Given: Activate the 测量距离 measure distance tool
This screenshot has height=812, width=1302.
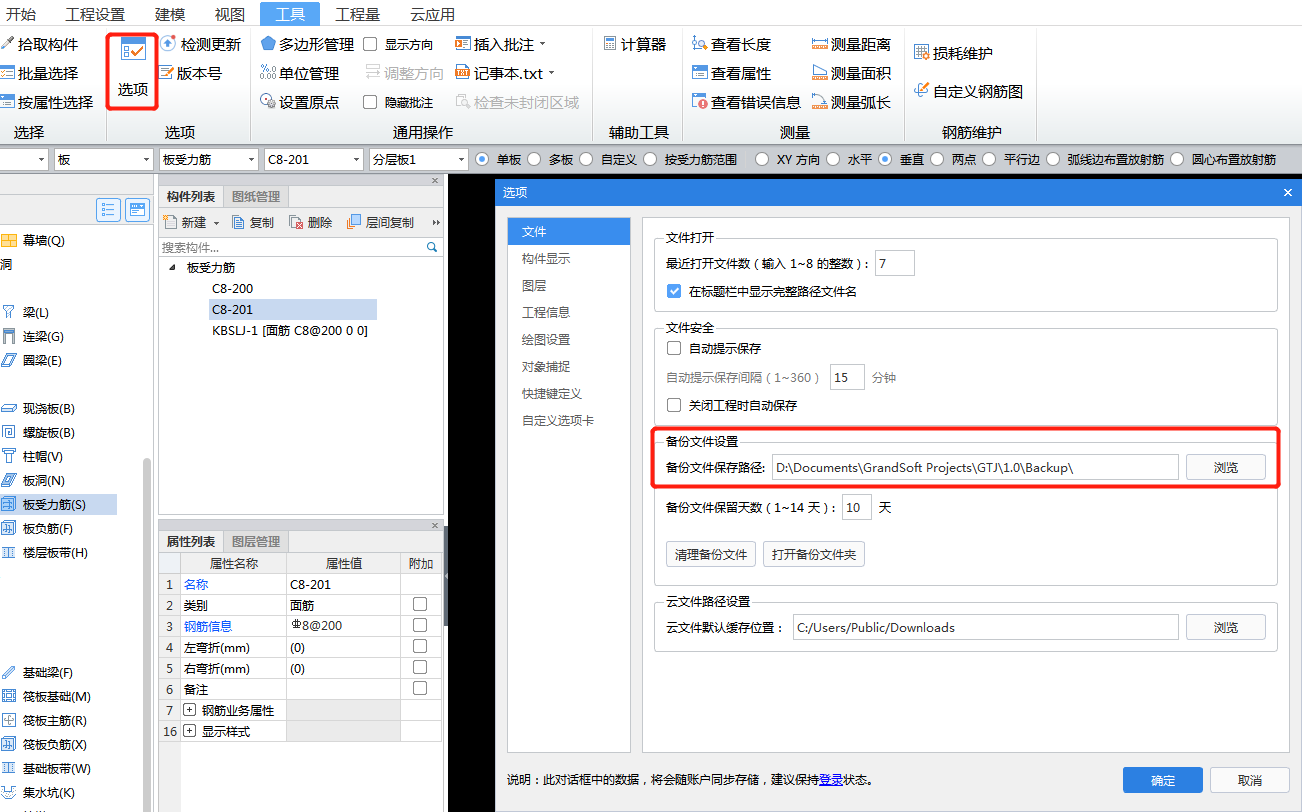Looking at the screenshot, I should point(855,44).
